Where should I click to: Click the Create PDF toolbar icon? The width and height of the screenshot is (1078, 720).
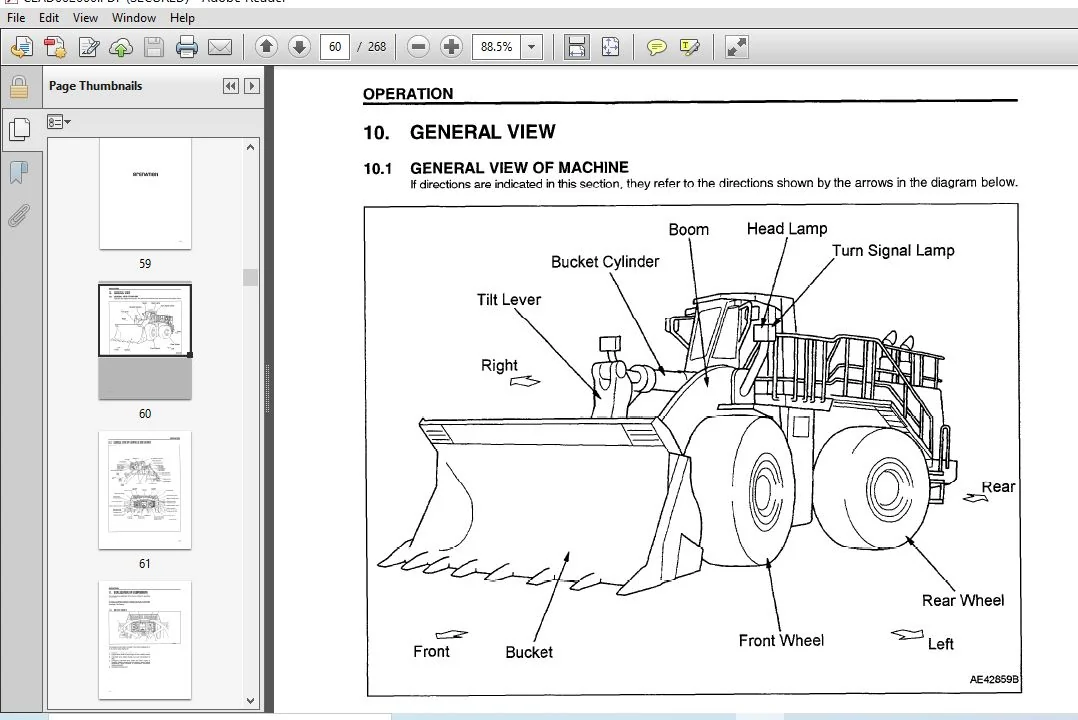click(55, 47)
